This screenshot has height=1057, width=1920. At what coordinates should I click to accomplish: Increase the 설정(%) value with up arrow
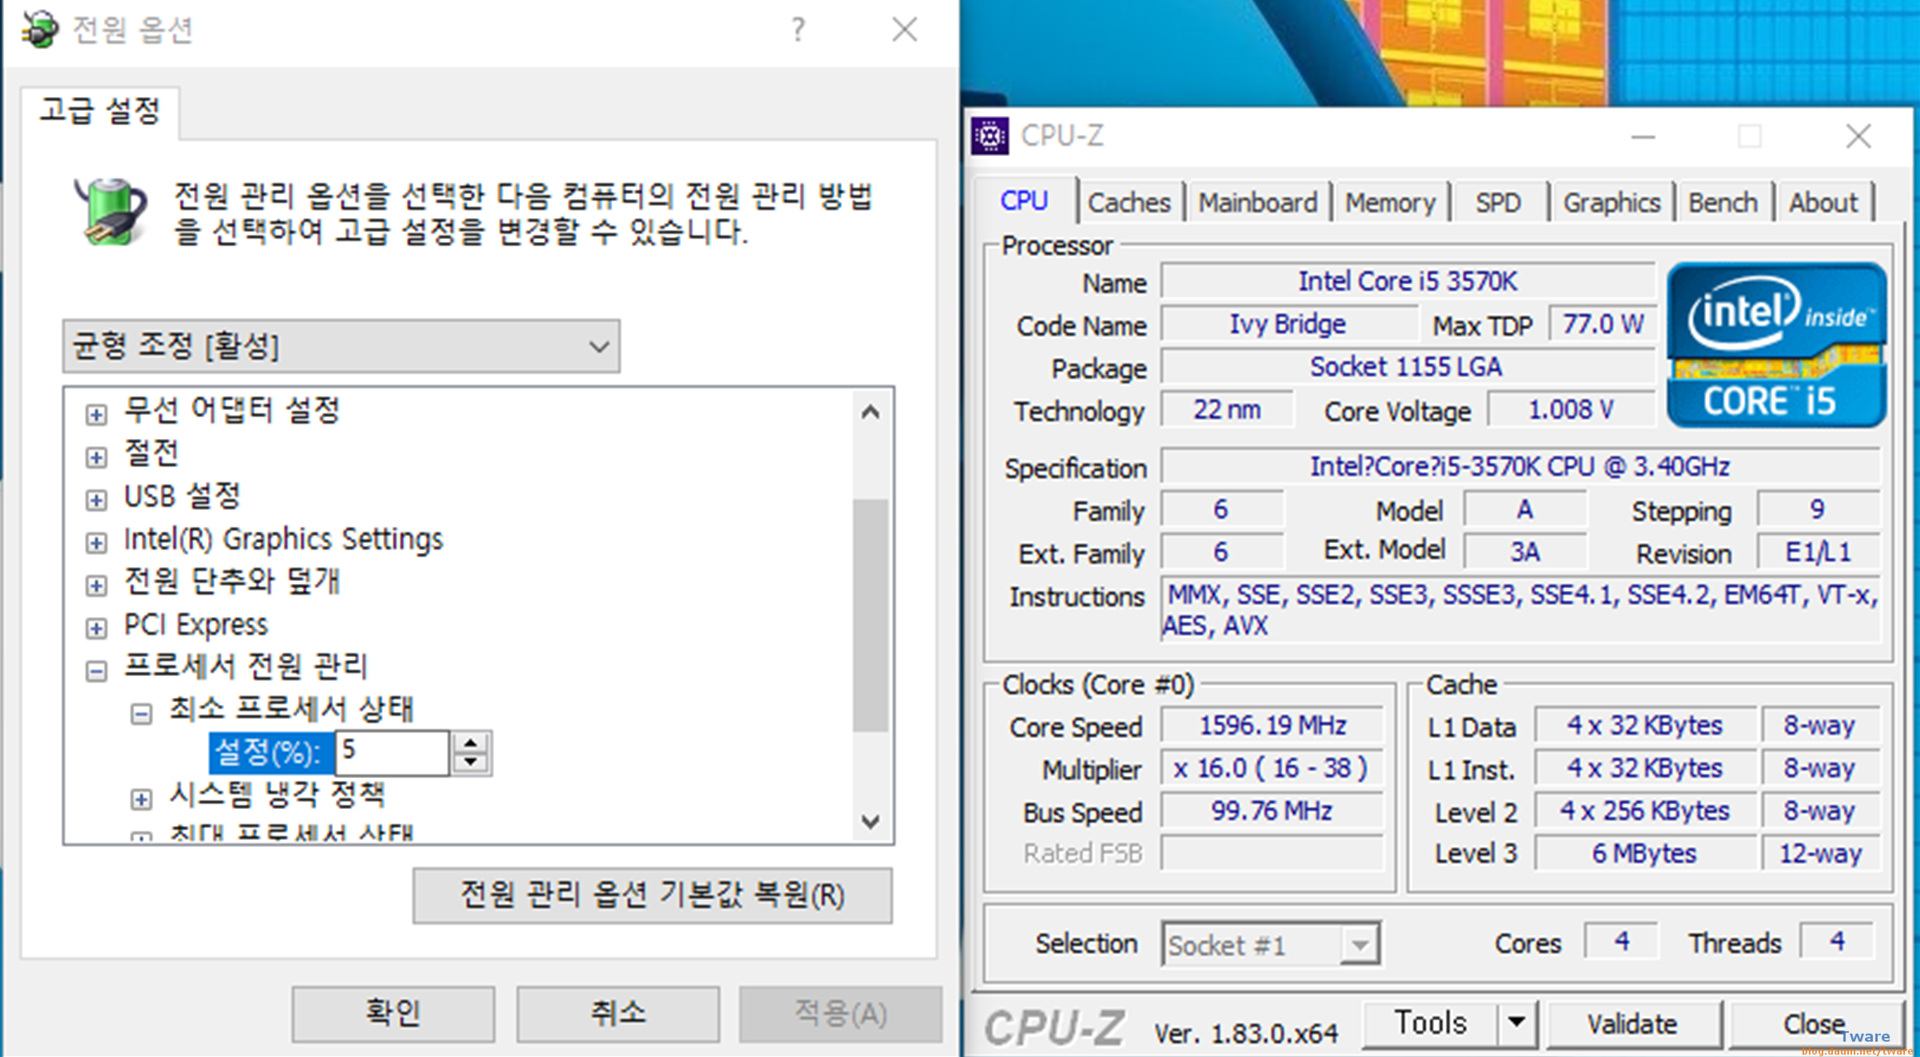[470, 742]
